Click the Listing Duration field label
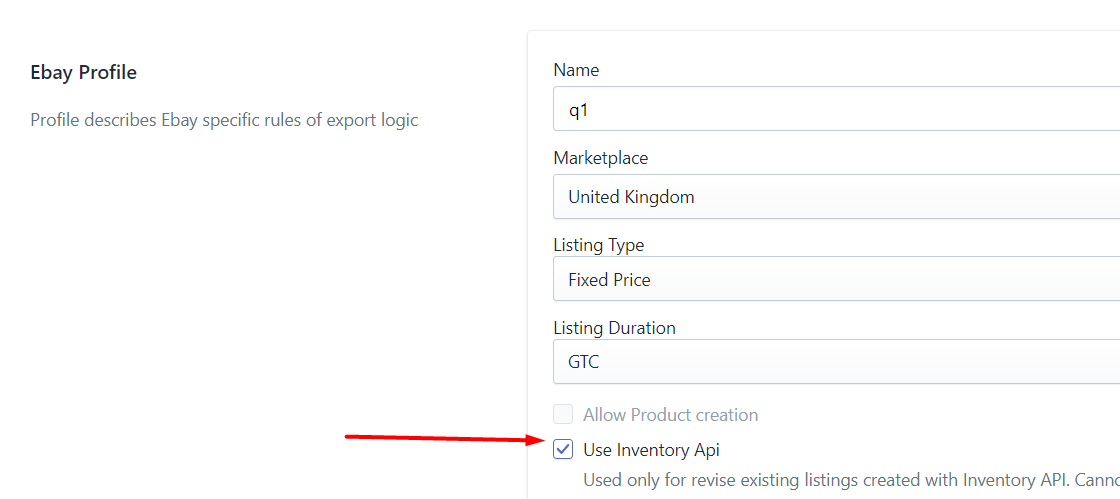This screenshot has height=499, width=1120. tap(614, 328)
